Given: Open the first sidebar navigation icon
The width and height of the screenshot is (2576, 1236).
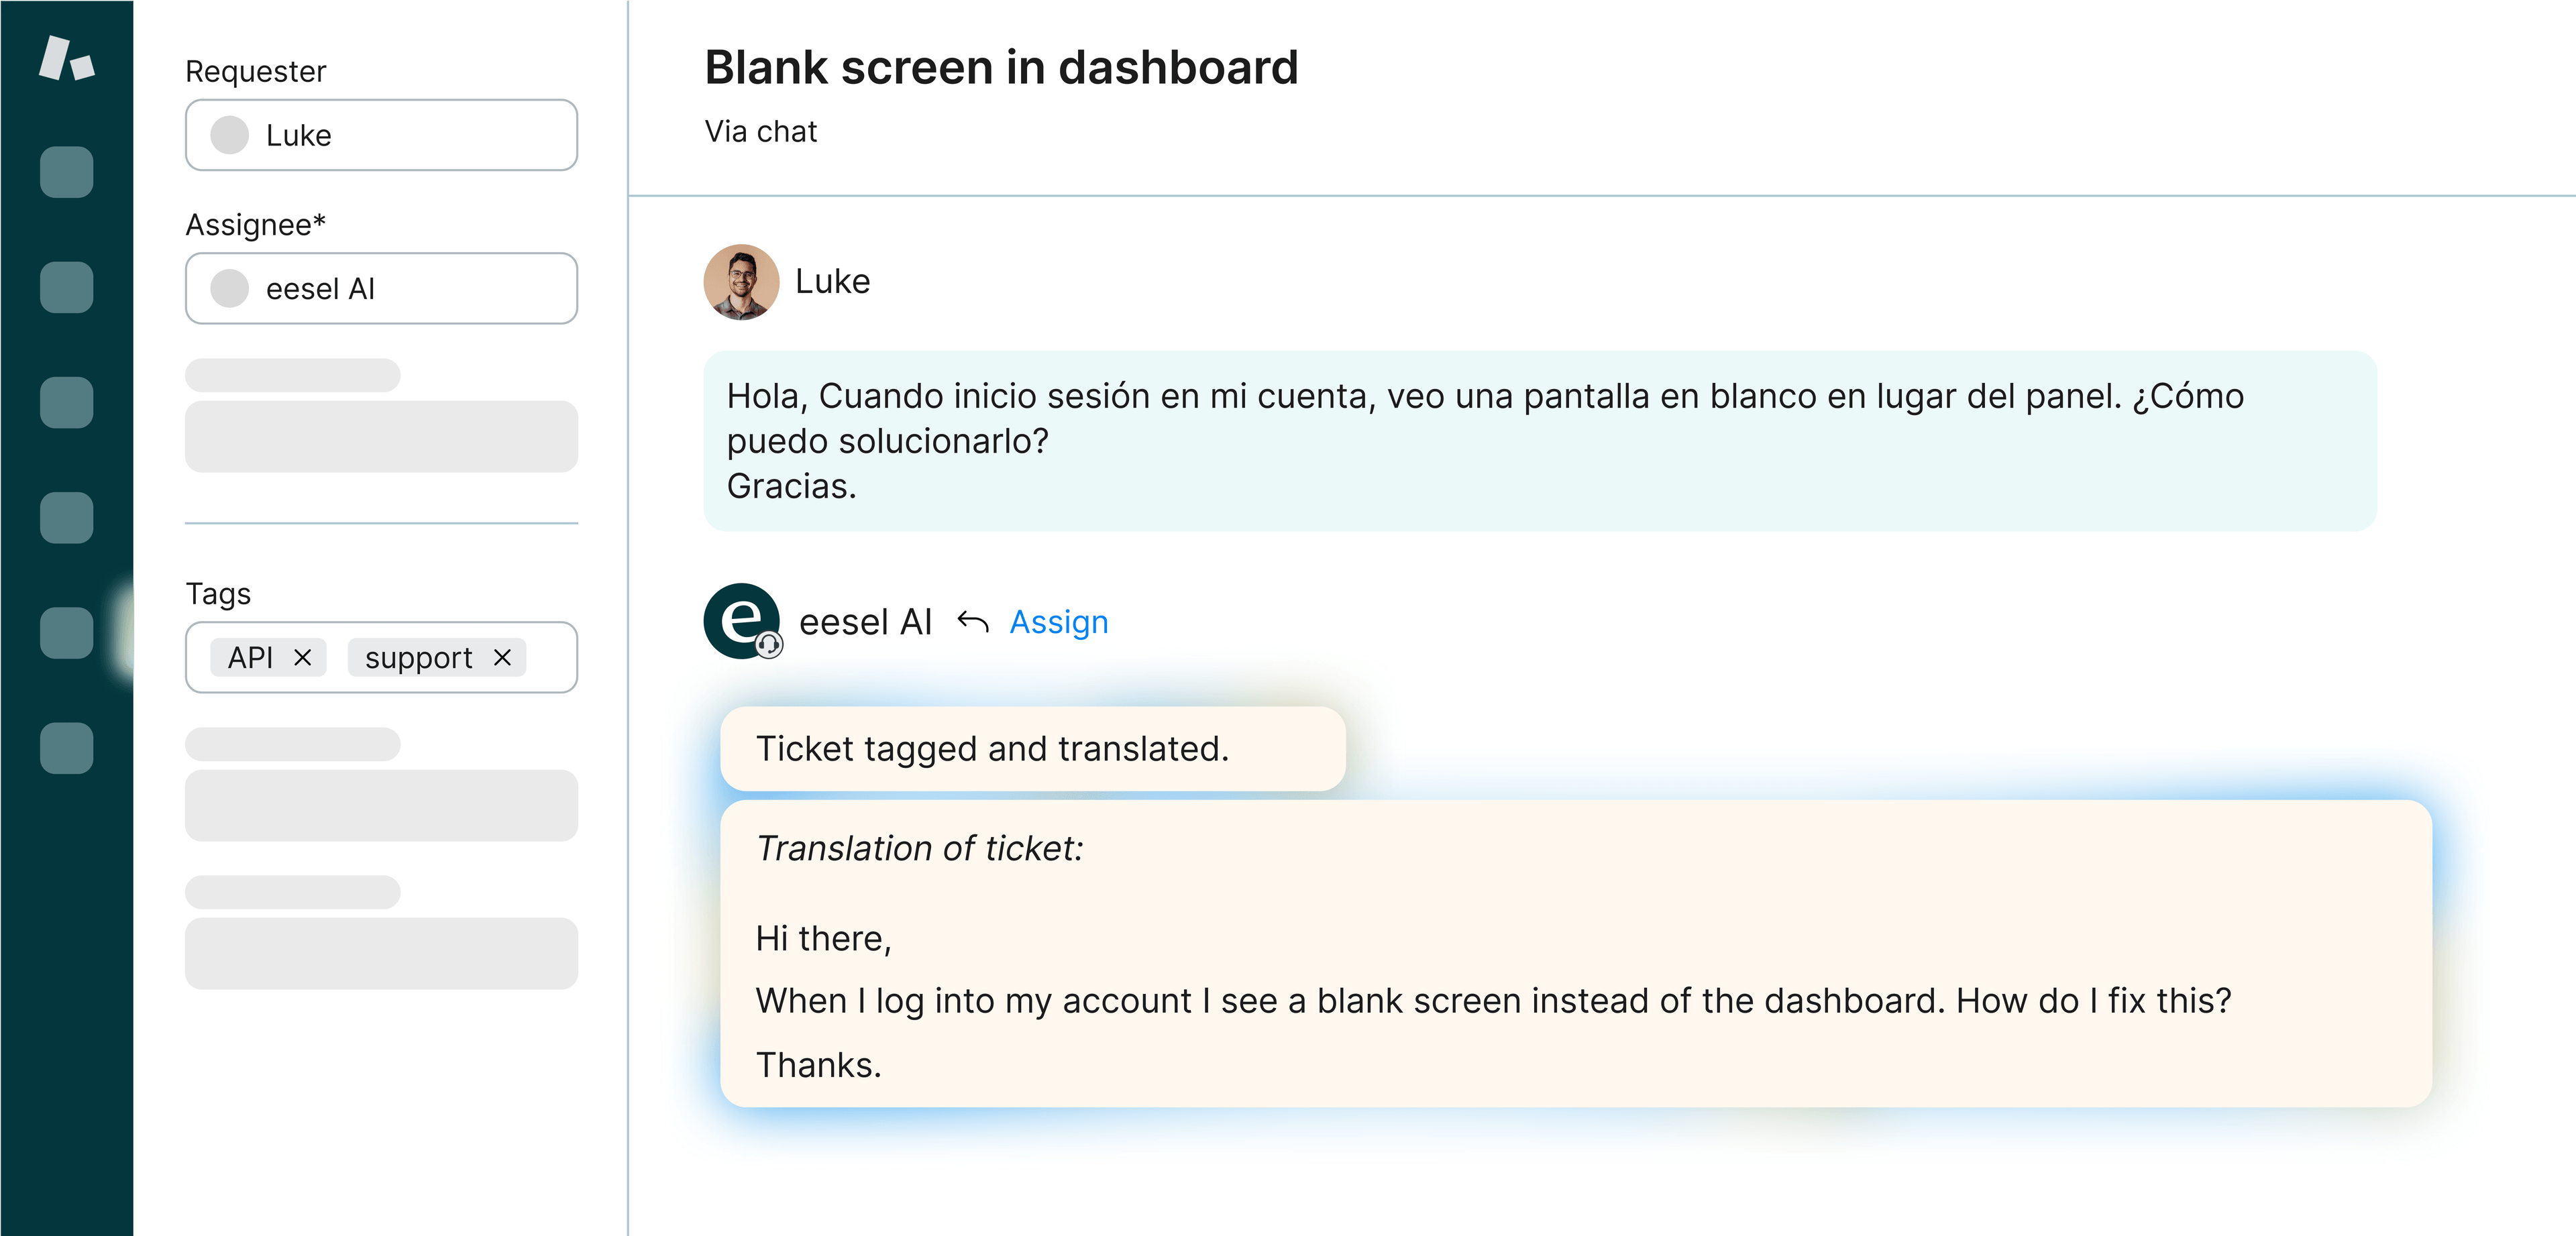Looking at the screenshot, I should click(x=67, y=172).
